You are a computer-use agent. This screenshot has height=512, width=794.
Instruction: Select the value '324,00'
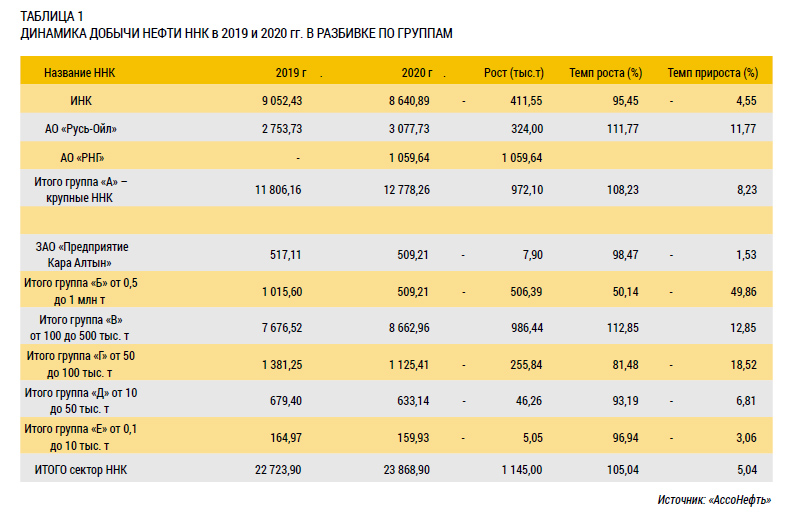(527, 129)
